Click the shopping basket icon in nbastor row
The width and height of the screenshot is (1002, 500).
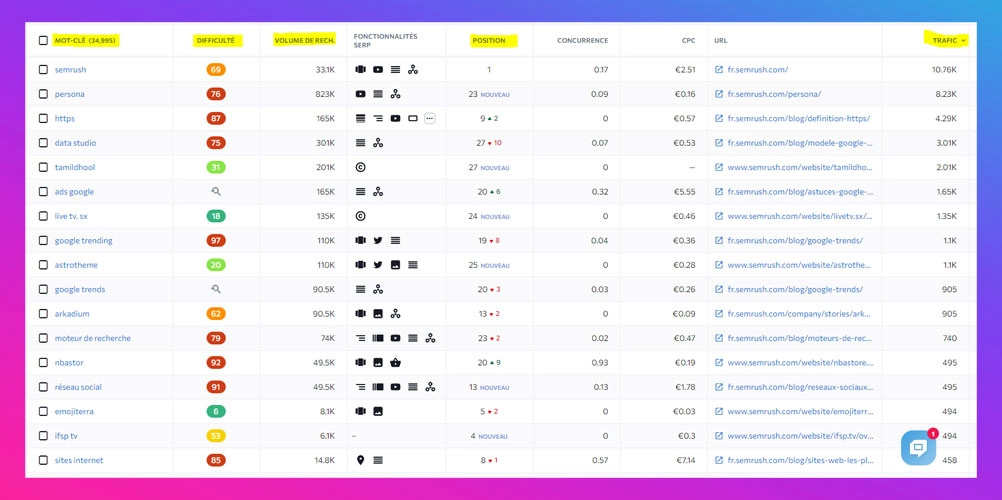point(396,363)
